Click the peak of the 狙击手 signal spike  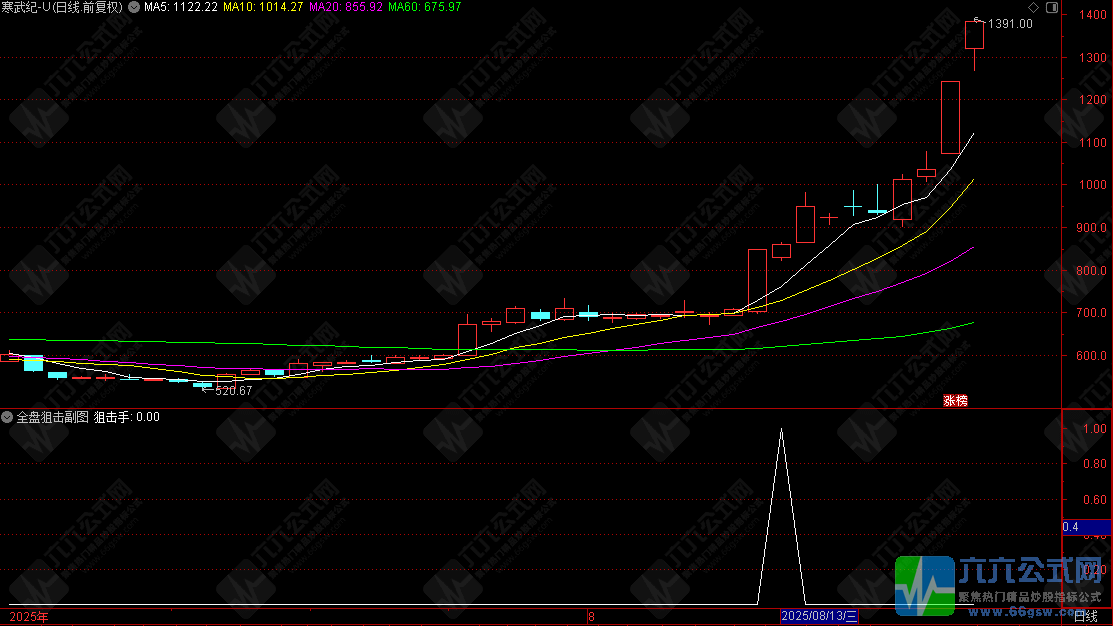coord(782,429)
